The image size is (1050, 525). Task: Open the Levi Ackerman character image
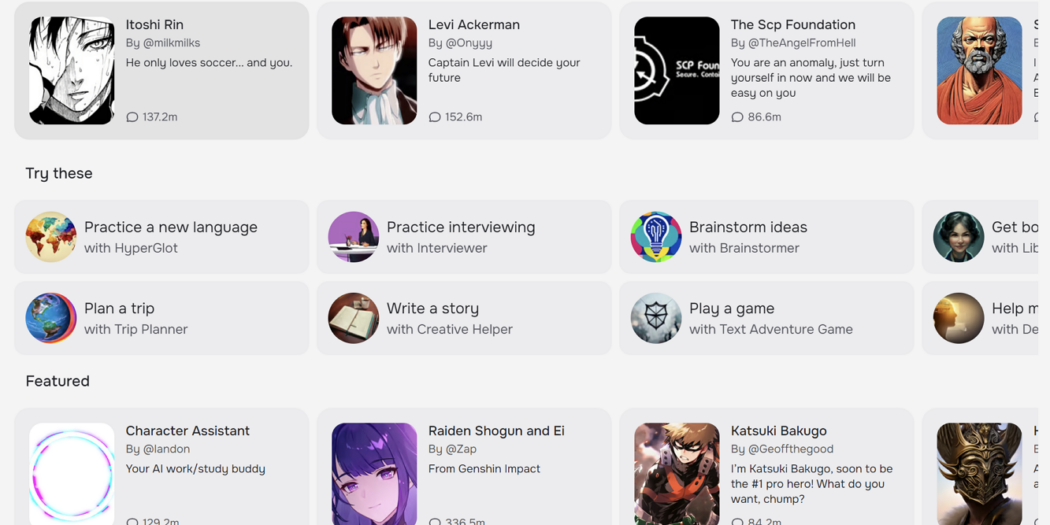(x=374, y=70)
